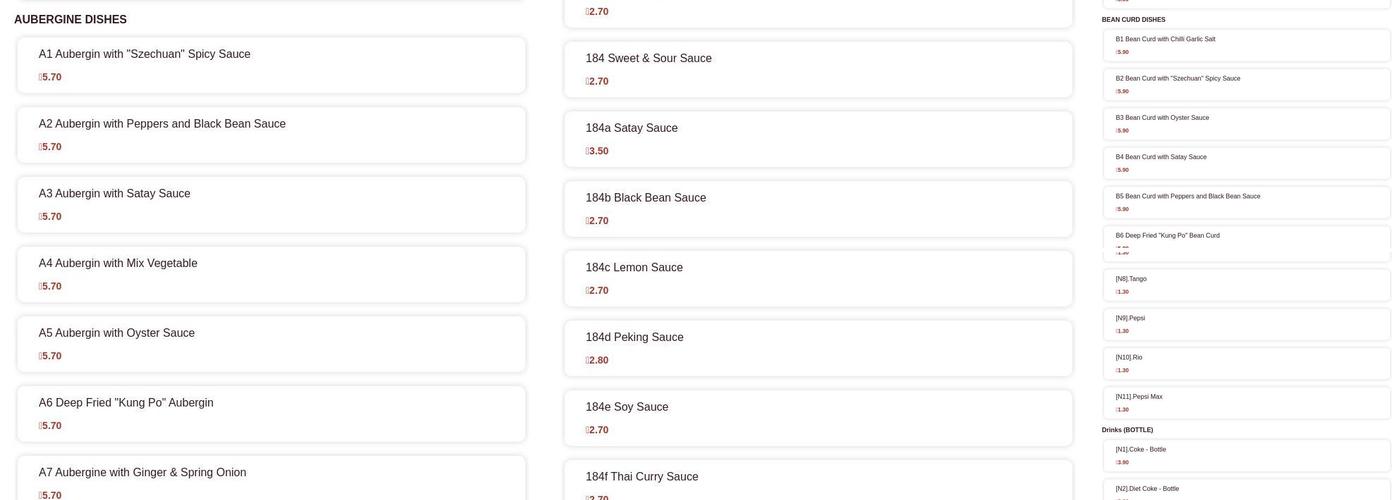Viewport: 1400px width, 500px height.
Task: Choose A3 Aubergin with Satay Sauce
Action: click(x=271, y=205)
